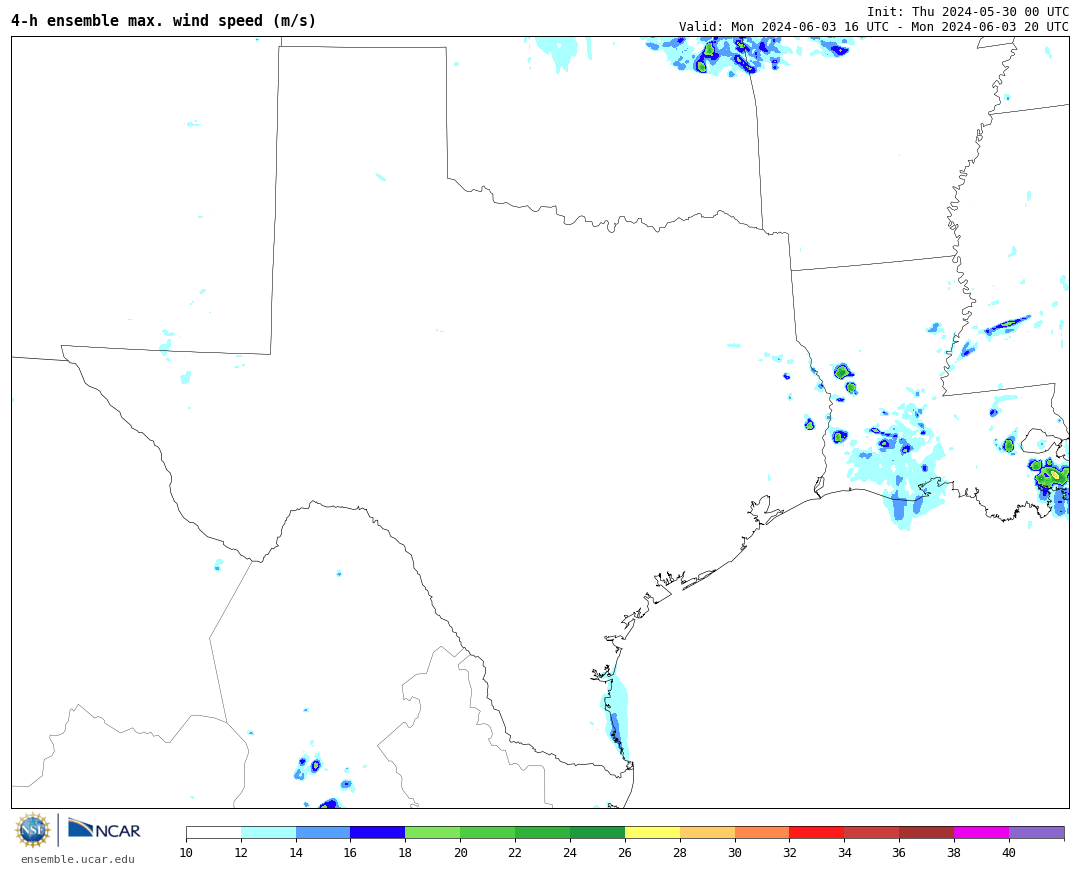Click the green 20-22 color swatch

tap(488, 832)
